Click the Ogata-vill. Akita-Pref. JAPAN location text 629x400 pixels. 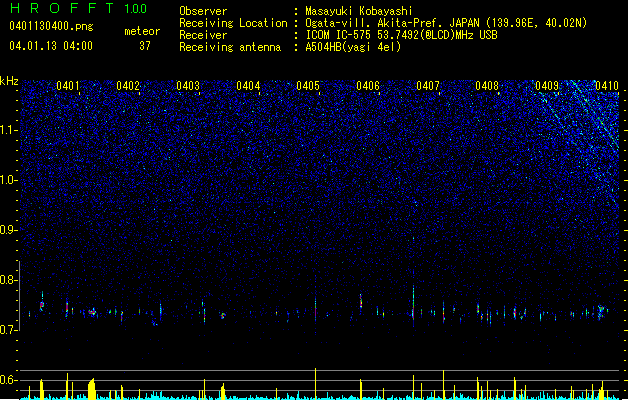tap(446, 23)
